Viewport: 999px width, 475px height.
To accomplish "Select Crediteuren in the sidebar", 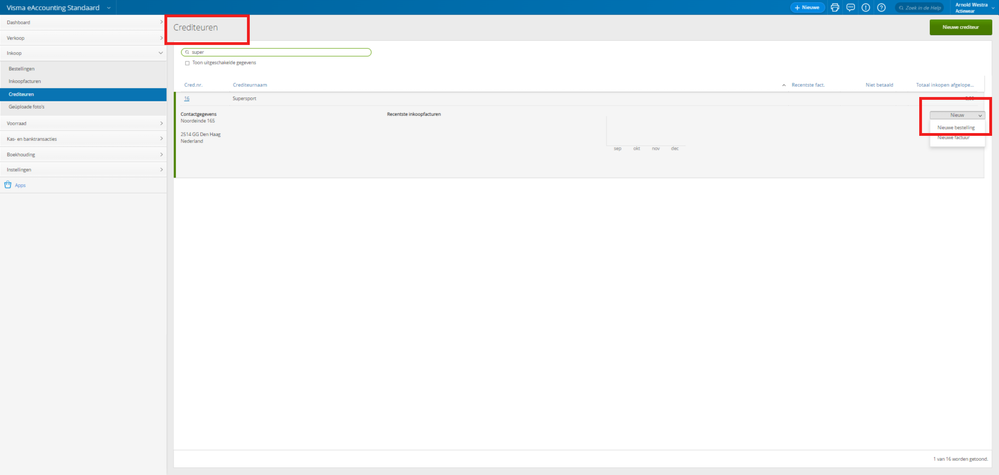I will 83,94.
